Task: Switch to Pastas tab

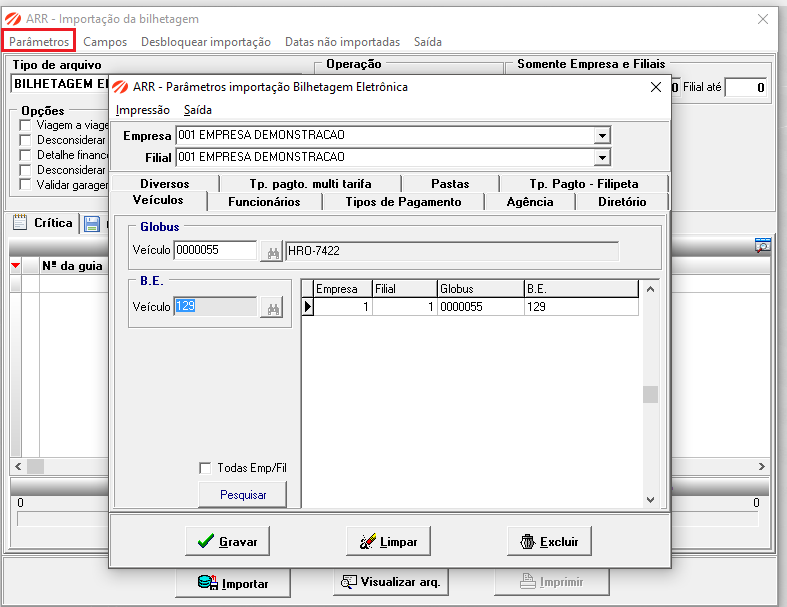Action: tap(450, 184)
